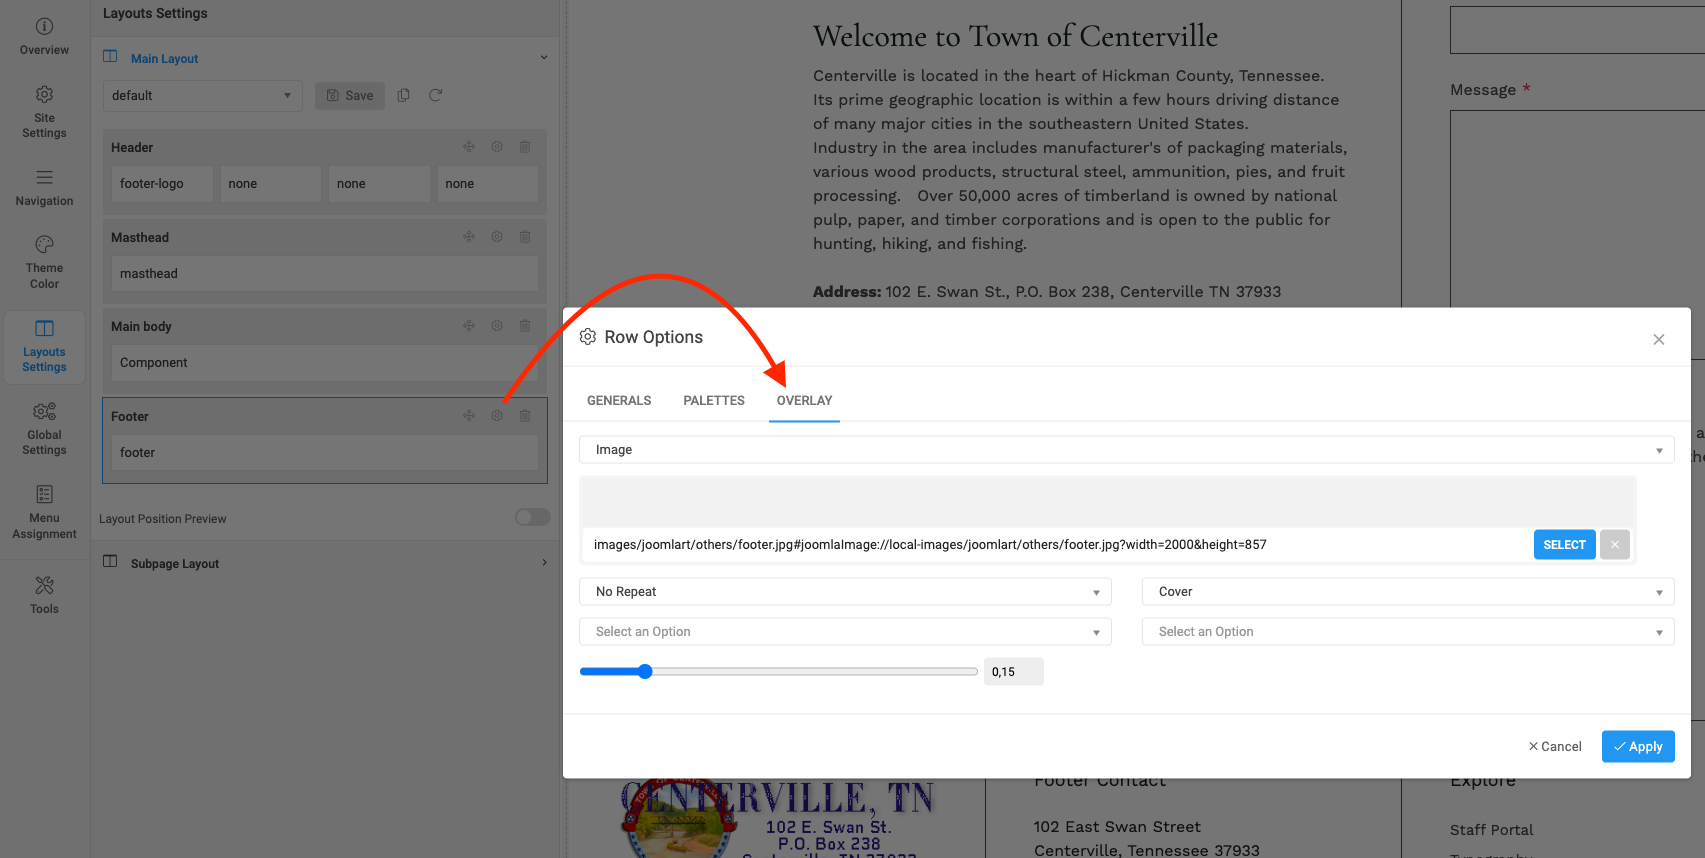
Task: Click the overlay opacity slider handle
Action: click(x=645, y=671)
